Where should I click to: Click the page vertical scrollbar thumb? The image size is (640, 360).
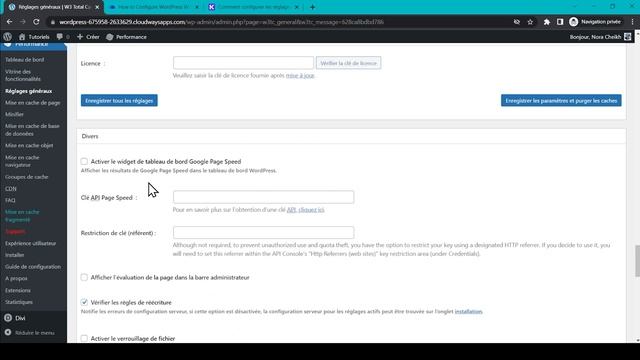637,261
